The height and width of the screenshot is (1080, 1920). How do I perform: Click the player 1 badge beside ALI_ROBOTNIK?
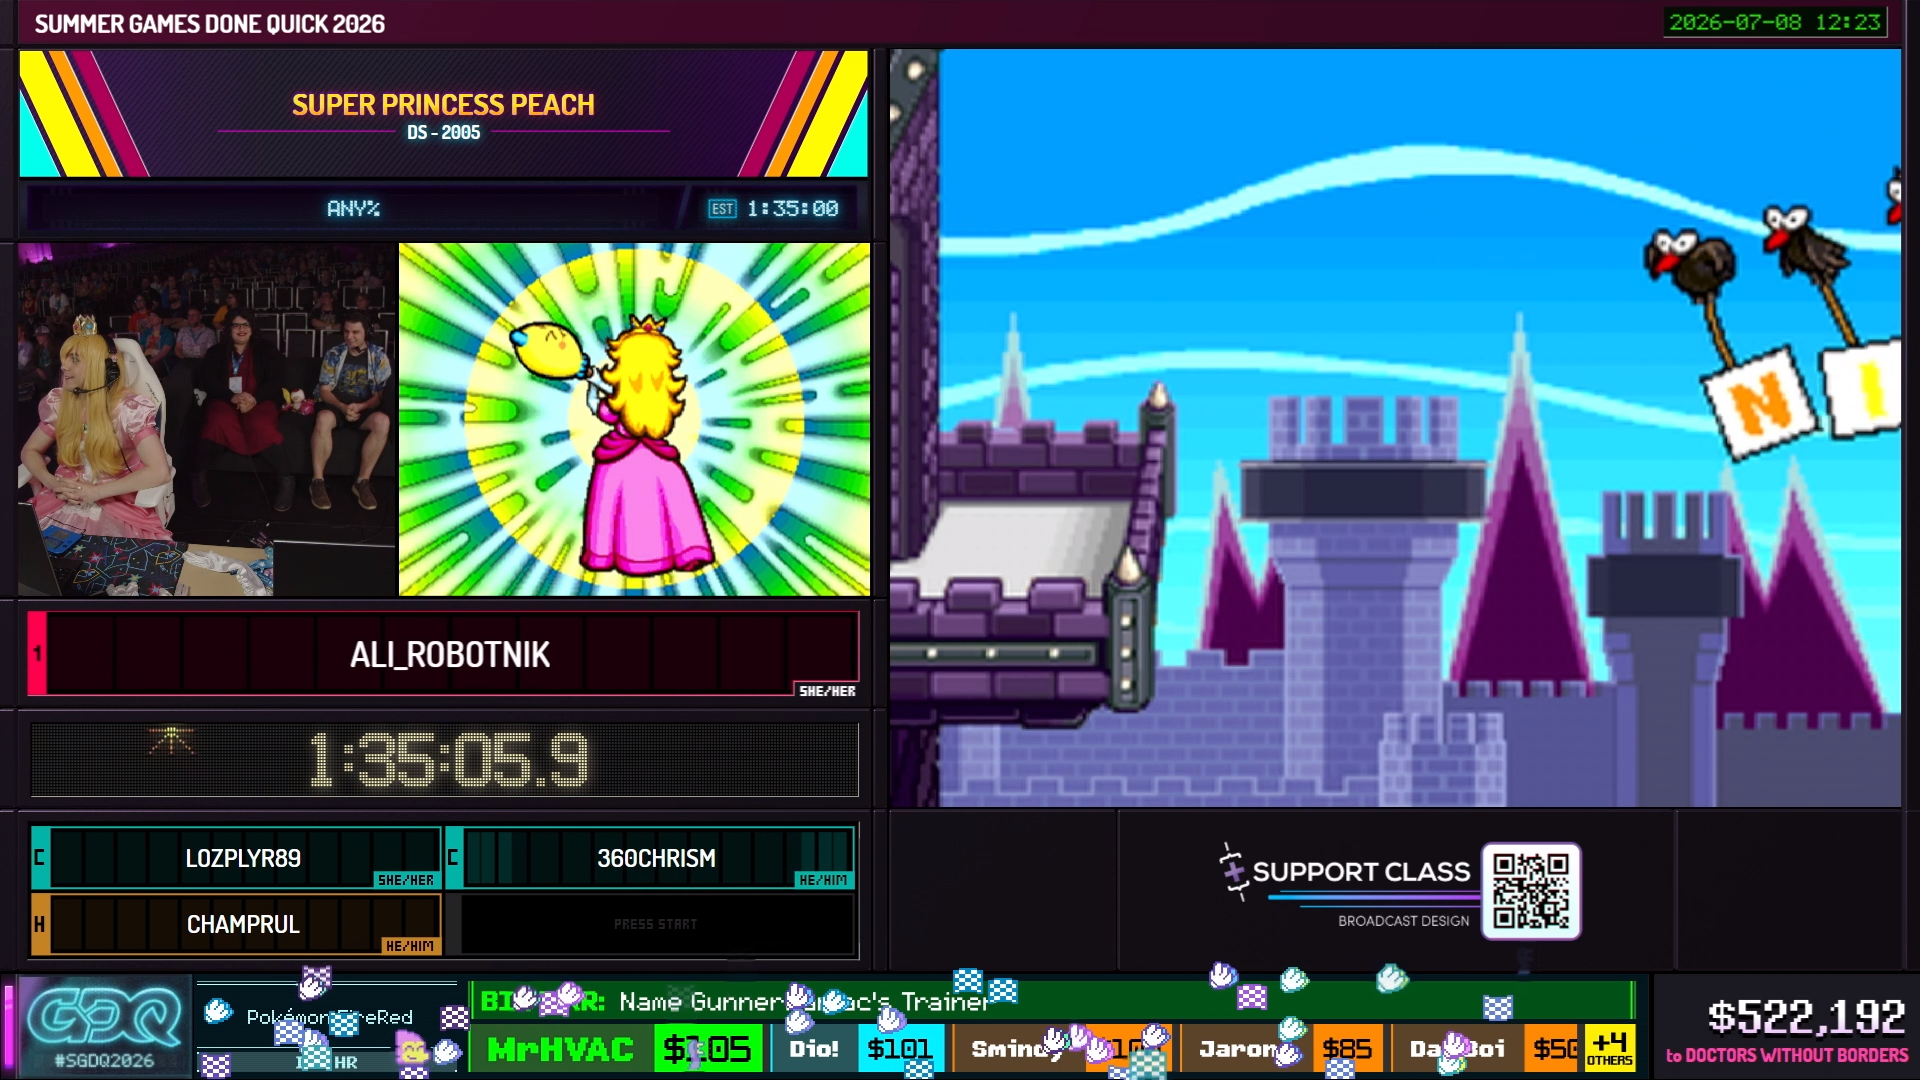click(37, 654)
